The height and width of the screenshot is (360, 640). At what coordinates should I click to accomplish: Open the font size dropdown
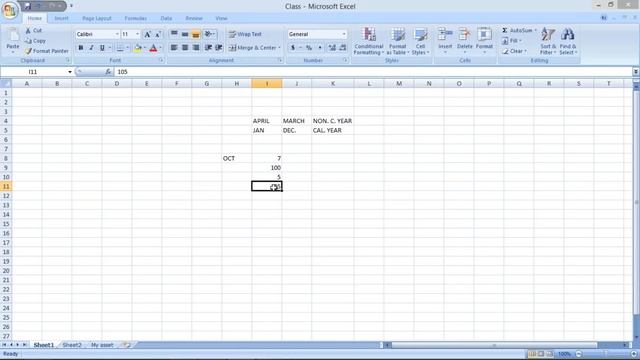pyautogui.click(x=137, y=34)
